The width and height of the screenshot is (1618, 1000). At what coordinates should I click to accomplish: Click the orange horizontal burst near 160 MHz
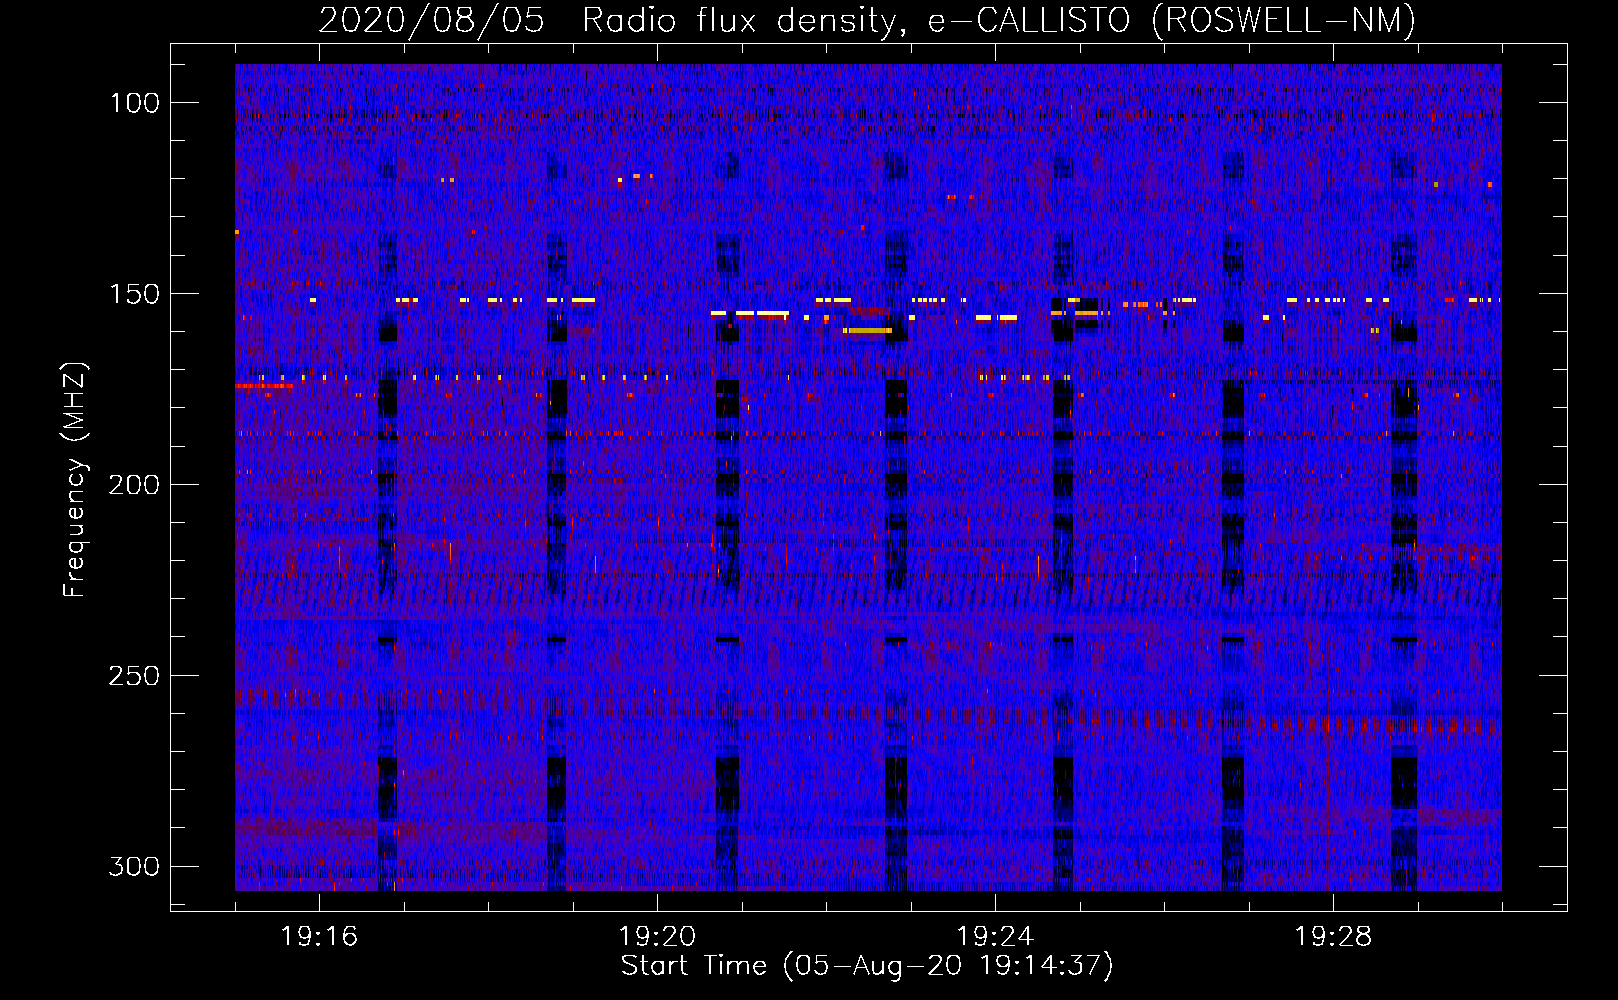(x=867, y=330)
